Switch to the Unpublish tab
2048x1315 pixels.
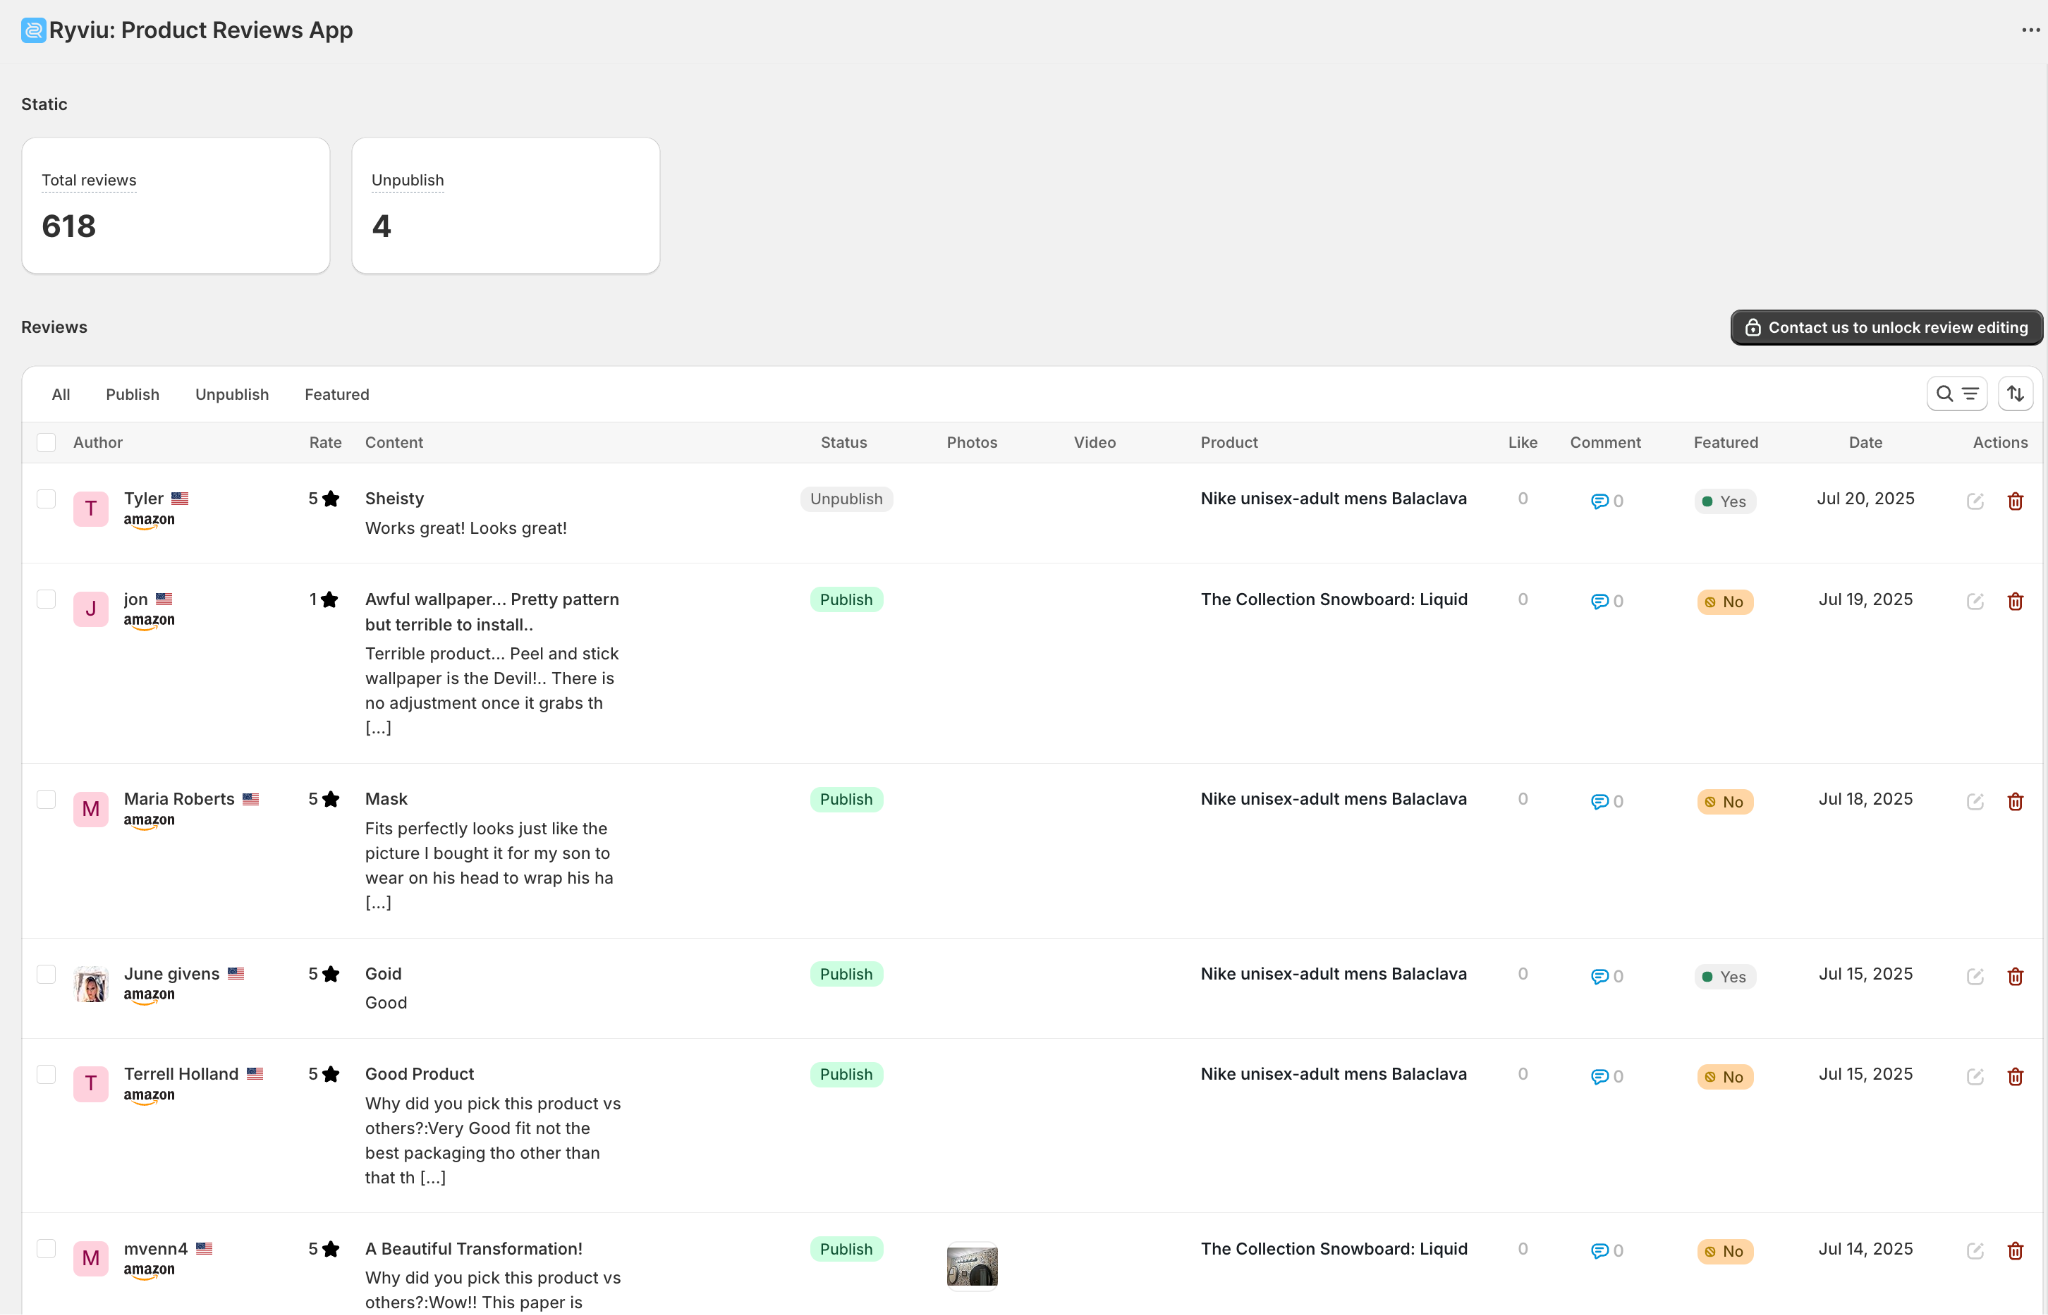(x=232, y=394)
